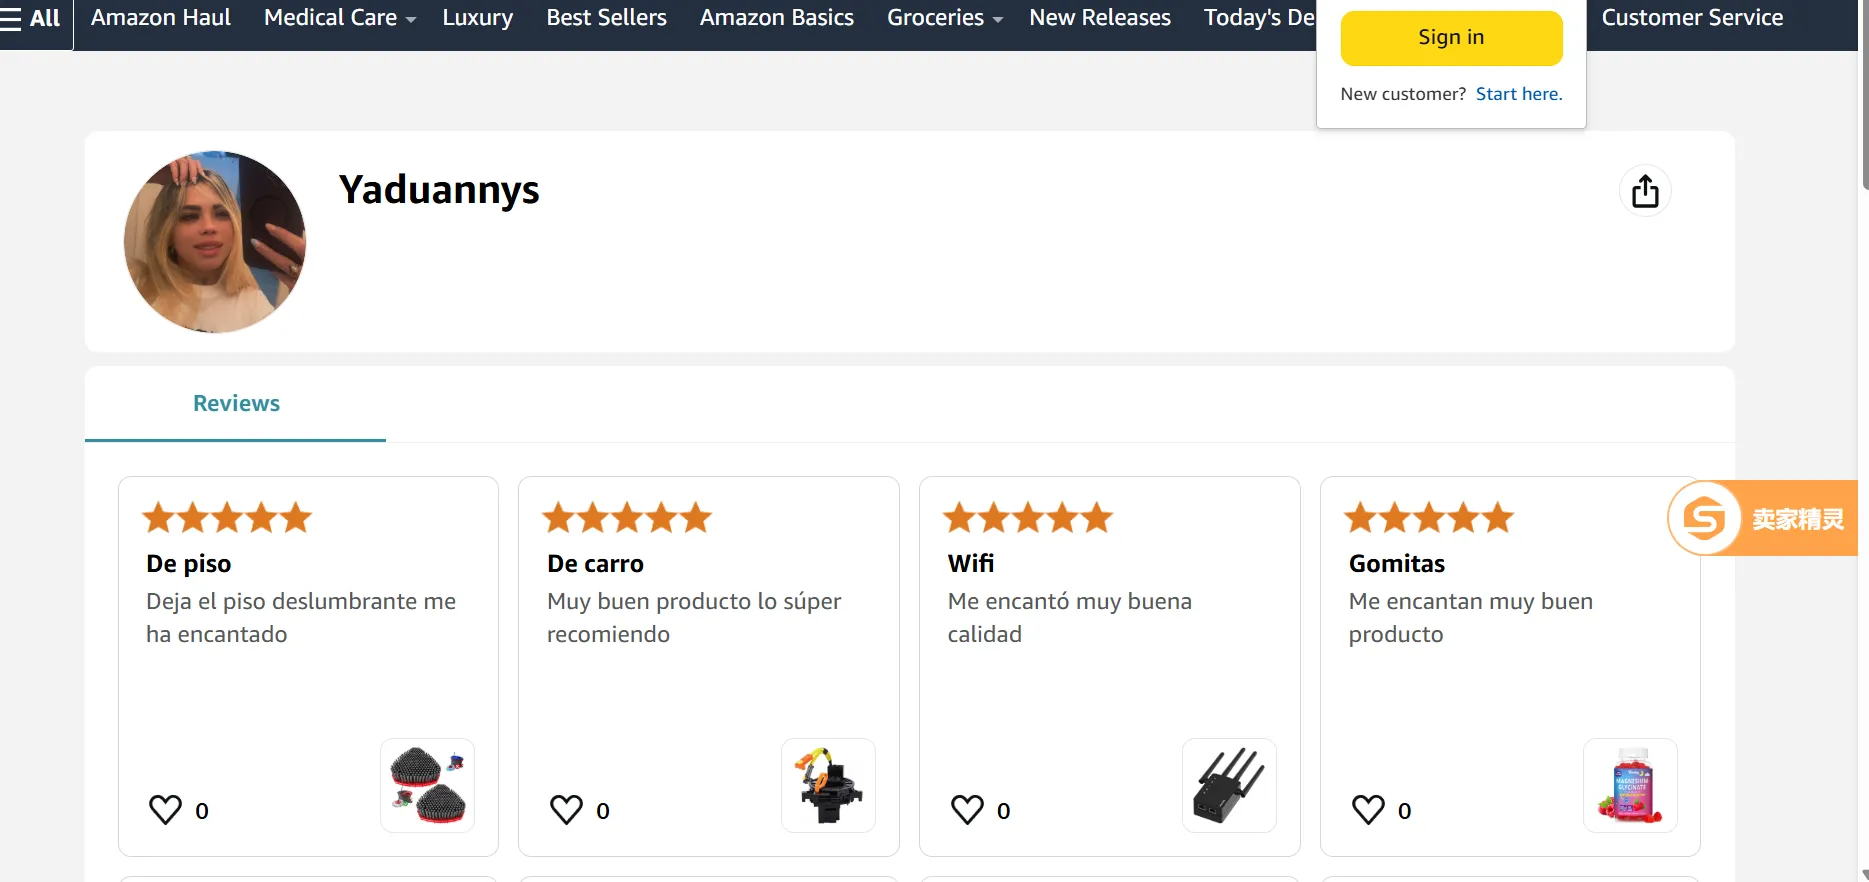Open Amazon Haul from the nav bar
Viewport: 1869px width, 882px height.
(x=161, y=18)
